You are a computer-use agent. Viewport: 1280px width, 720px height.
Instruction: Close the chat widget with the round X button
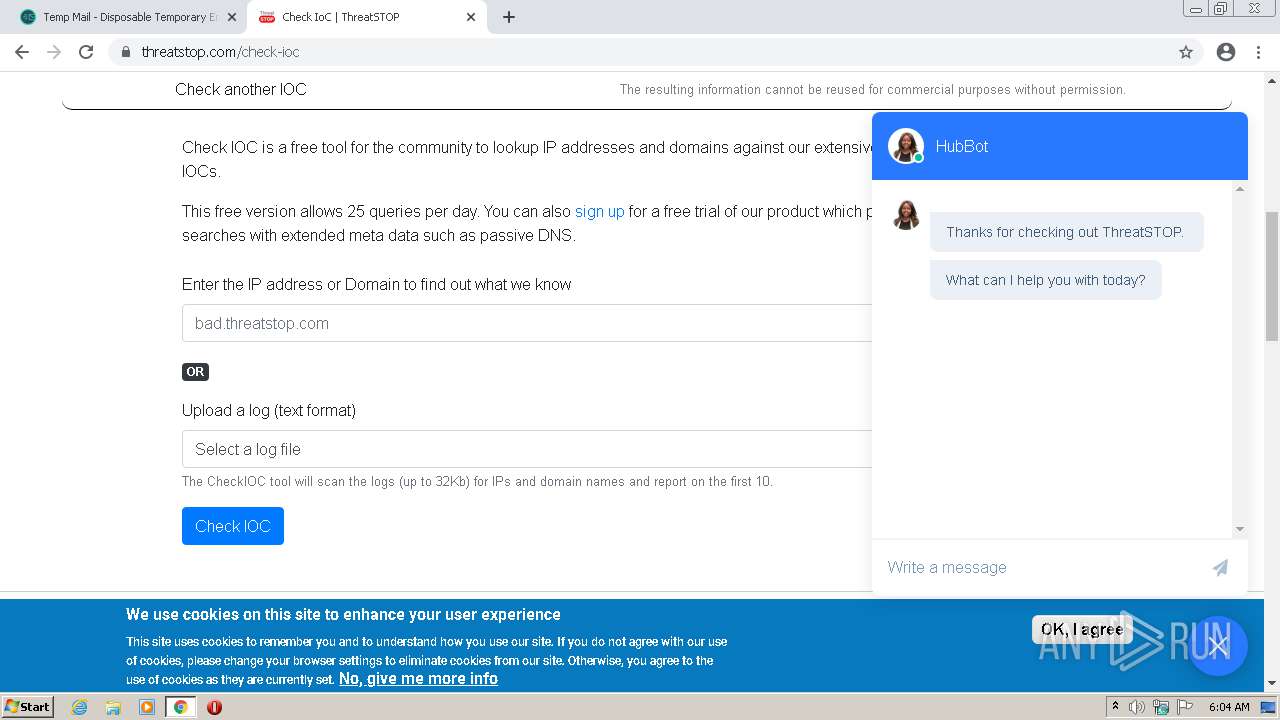click(1217, 645)
